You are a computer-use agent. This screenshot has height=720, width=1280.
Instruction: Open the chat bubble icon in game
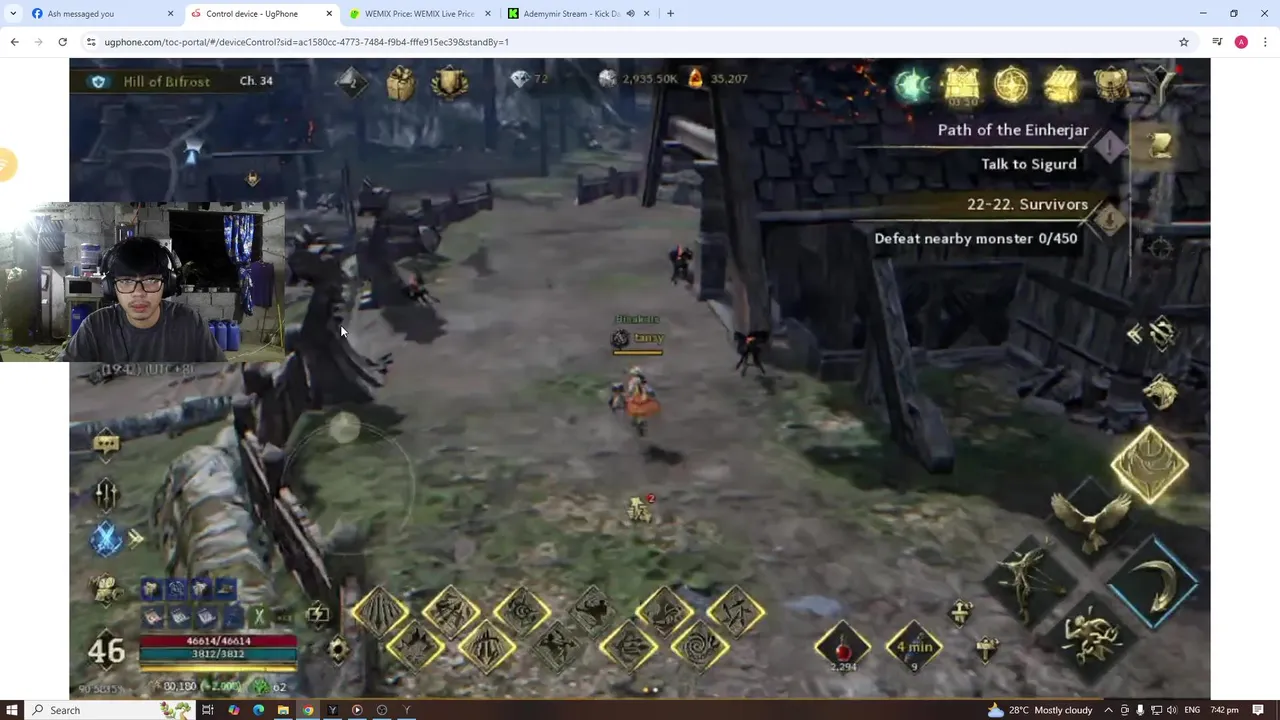click(x=106, y=445)
